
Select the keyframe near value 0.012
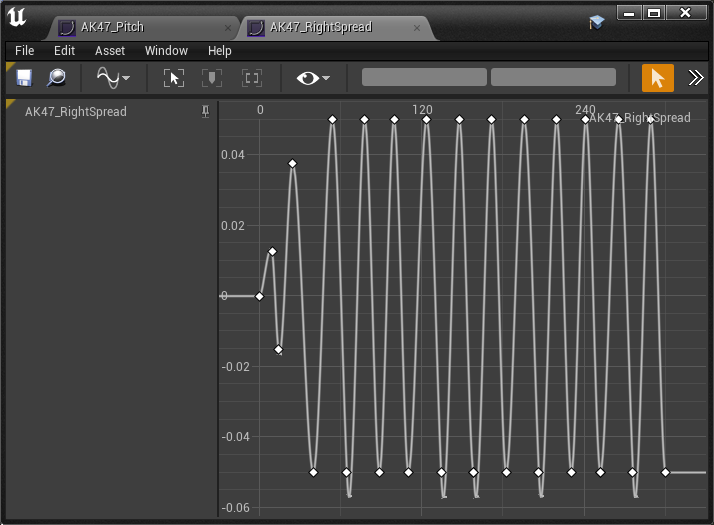tap(272, 251)
